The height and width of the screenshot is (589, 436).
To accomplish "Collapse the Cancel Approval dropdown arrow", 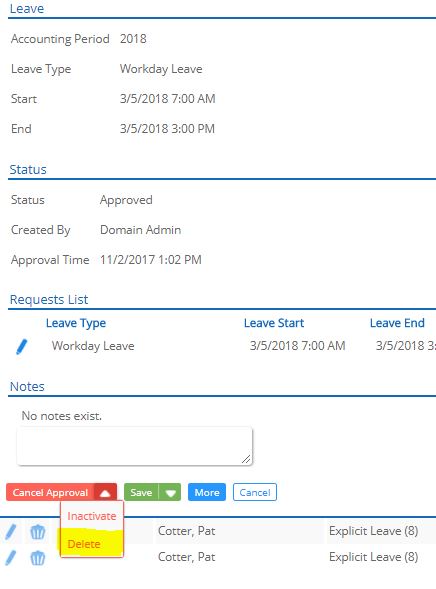I will tap(105, 492).
